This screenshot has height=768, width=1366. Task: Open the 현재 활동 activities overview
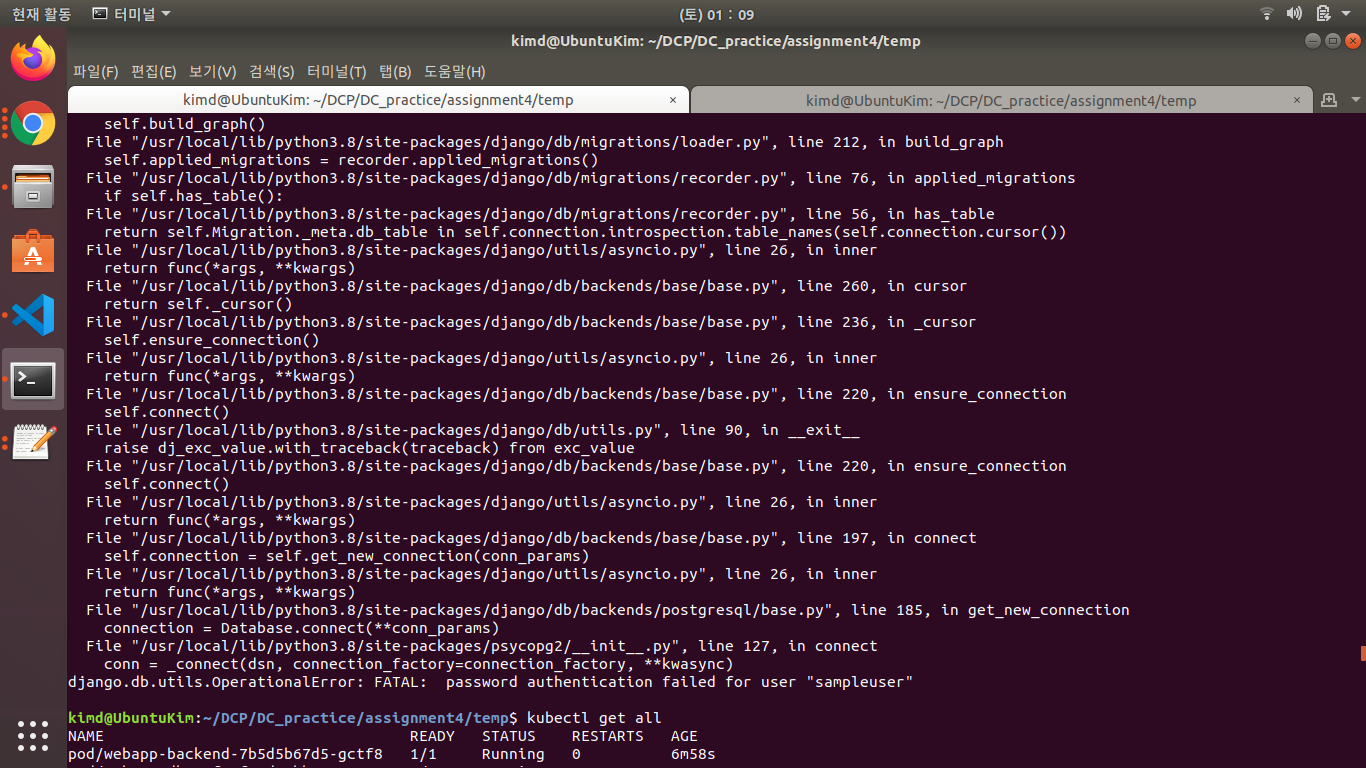(41, 14)
